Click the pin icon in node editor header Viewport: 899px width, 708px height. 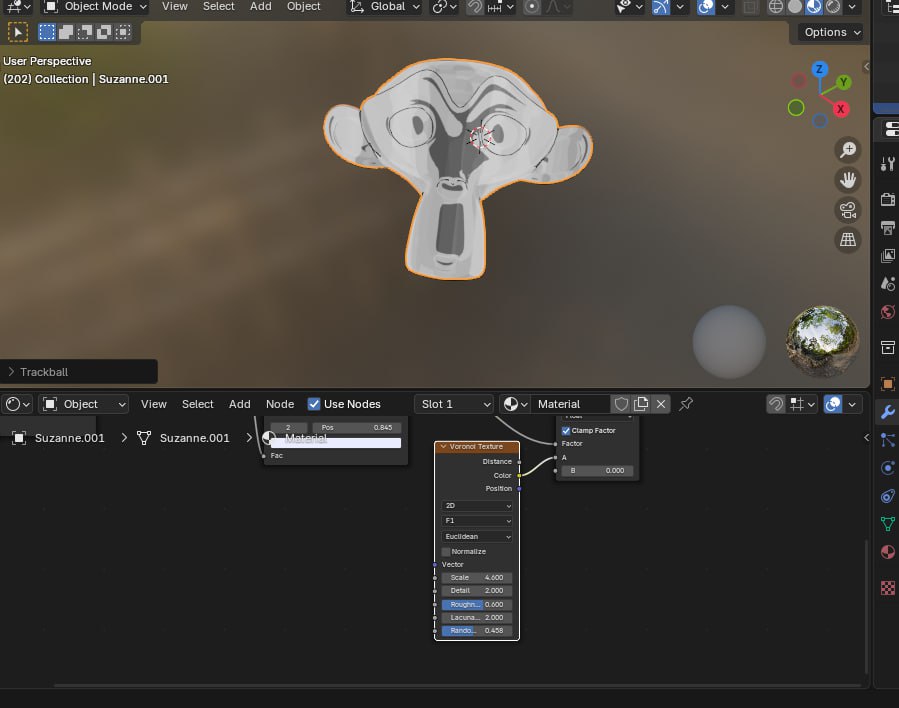point(686,404)
